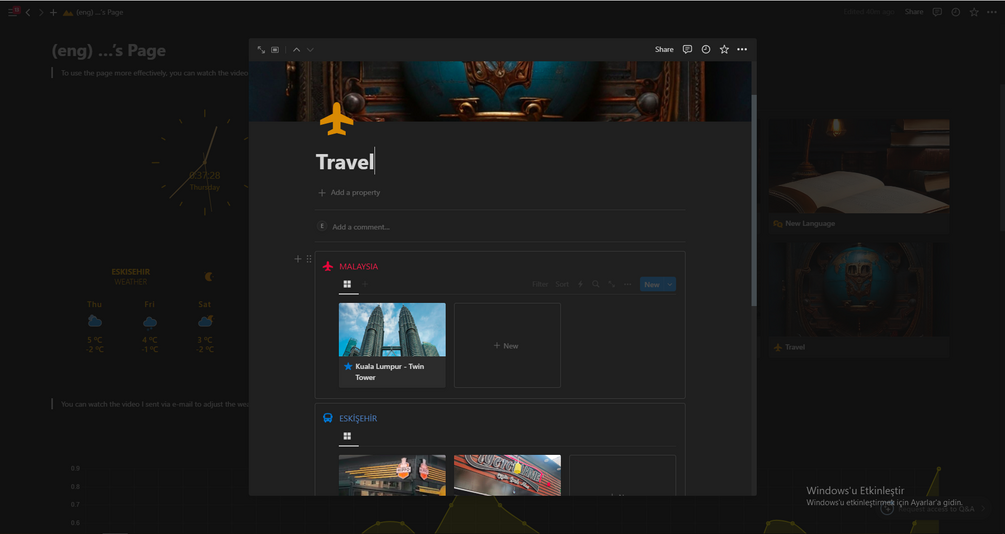Click the empty "+ New" card in the MALAYSIA gallery
The width and height of the screenshot is (1005, 534).
[507, 345]
